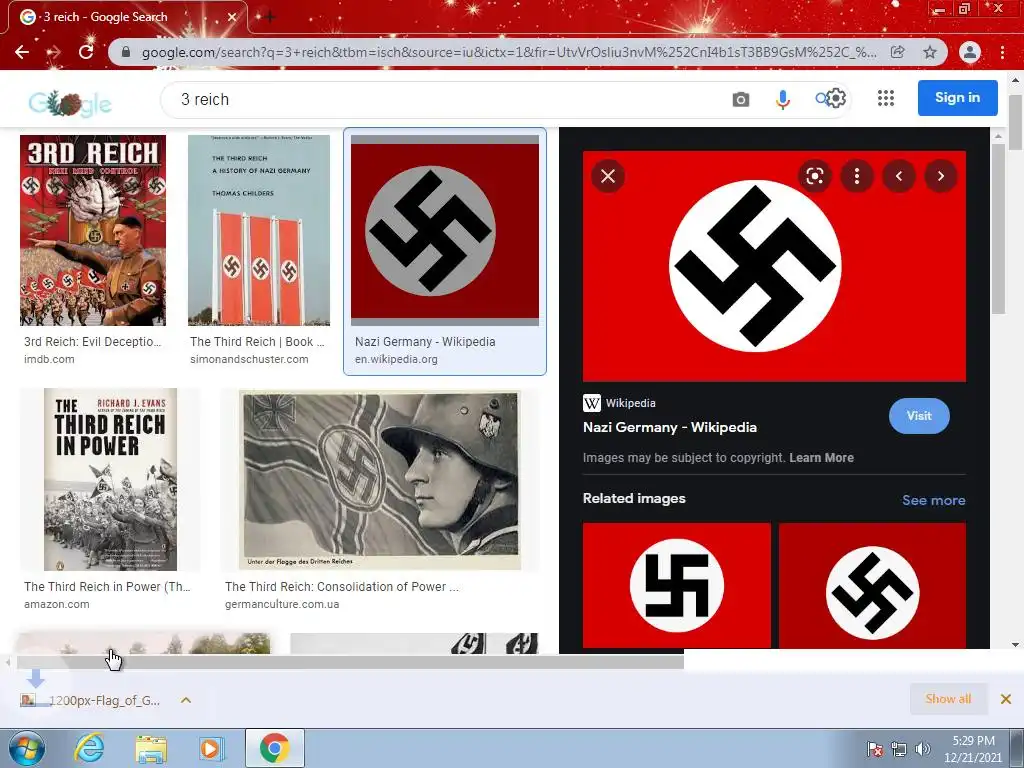
Task: Click the horizontal scrollbar
Action: (350, 662)
